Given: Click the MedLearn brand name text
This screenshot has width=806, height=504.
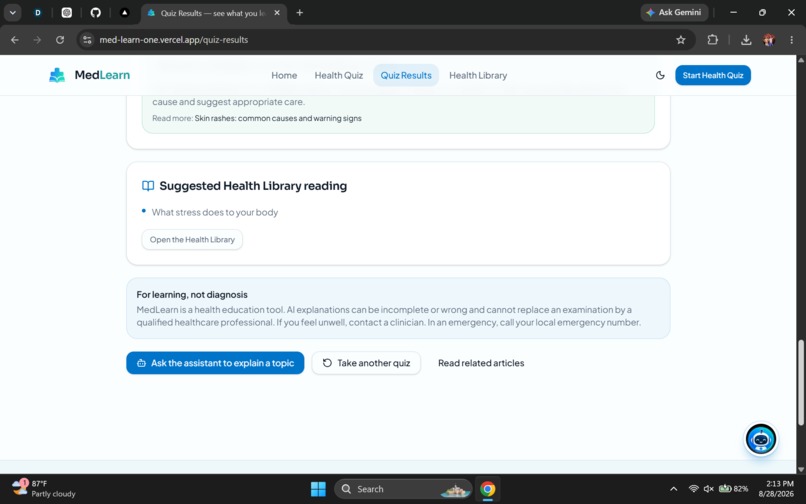Looking at the screenshot, I should (102, 75).
